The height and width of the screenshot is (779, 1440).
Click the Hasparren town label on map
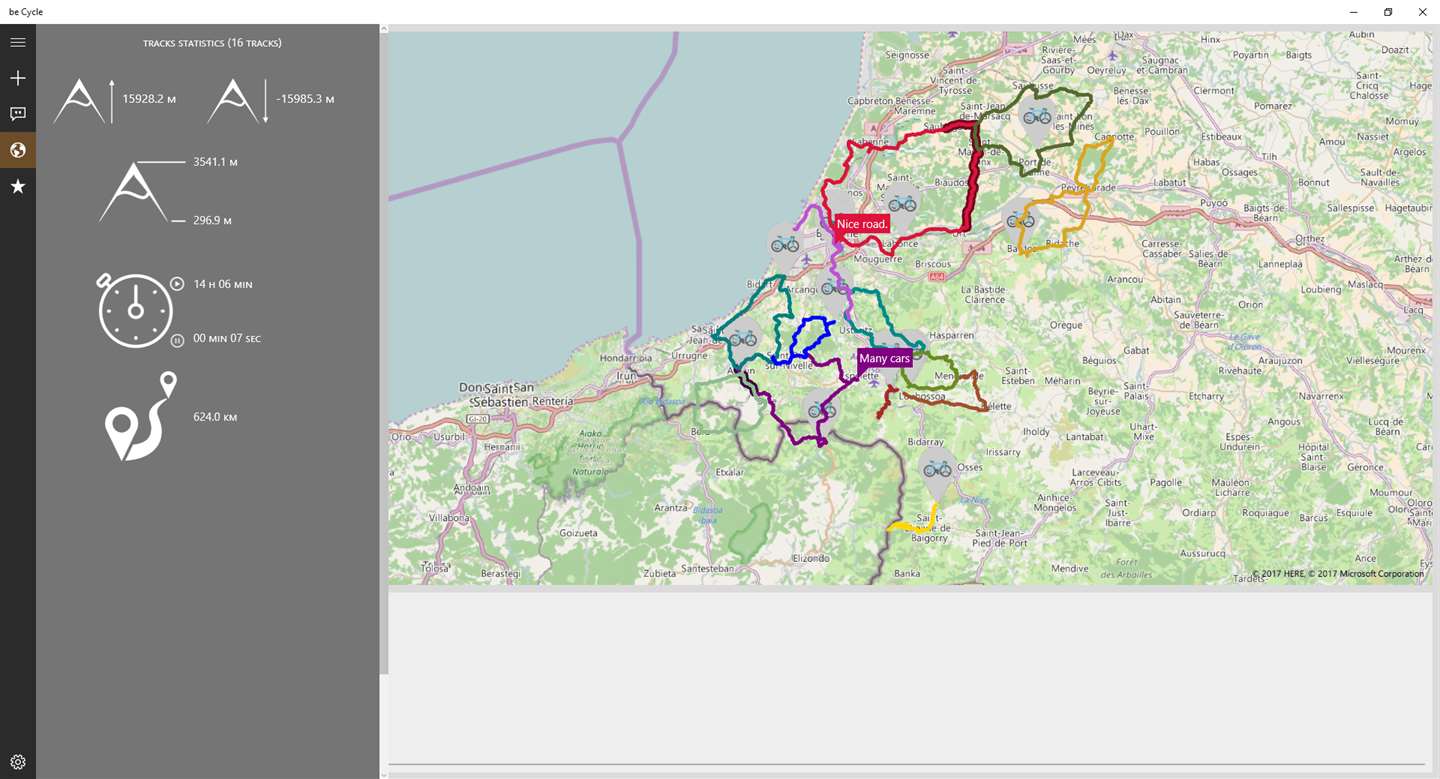pyautogui.click(x=954, y=336)
